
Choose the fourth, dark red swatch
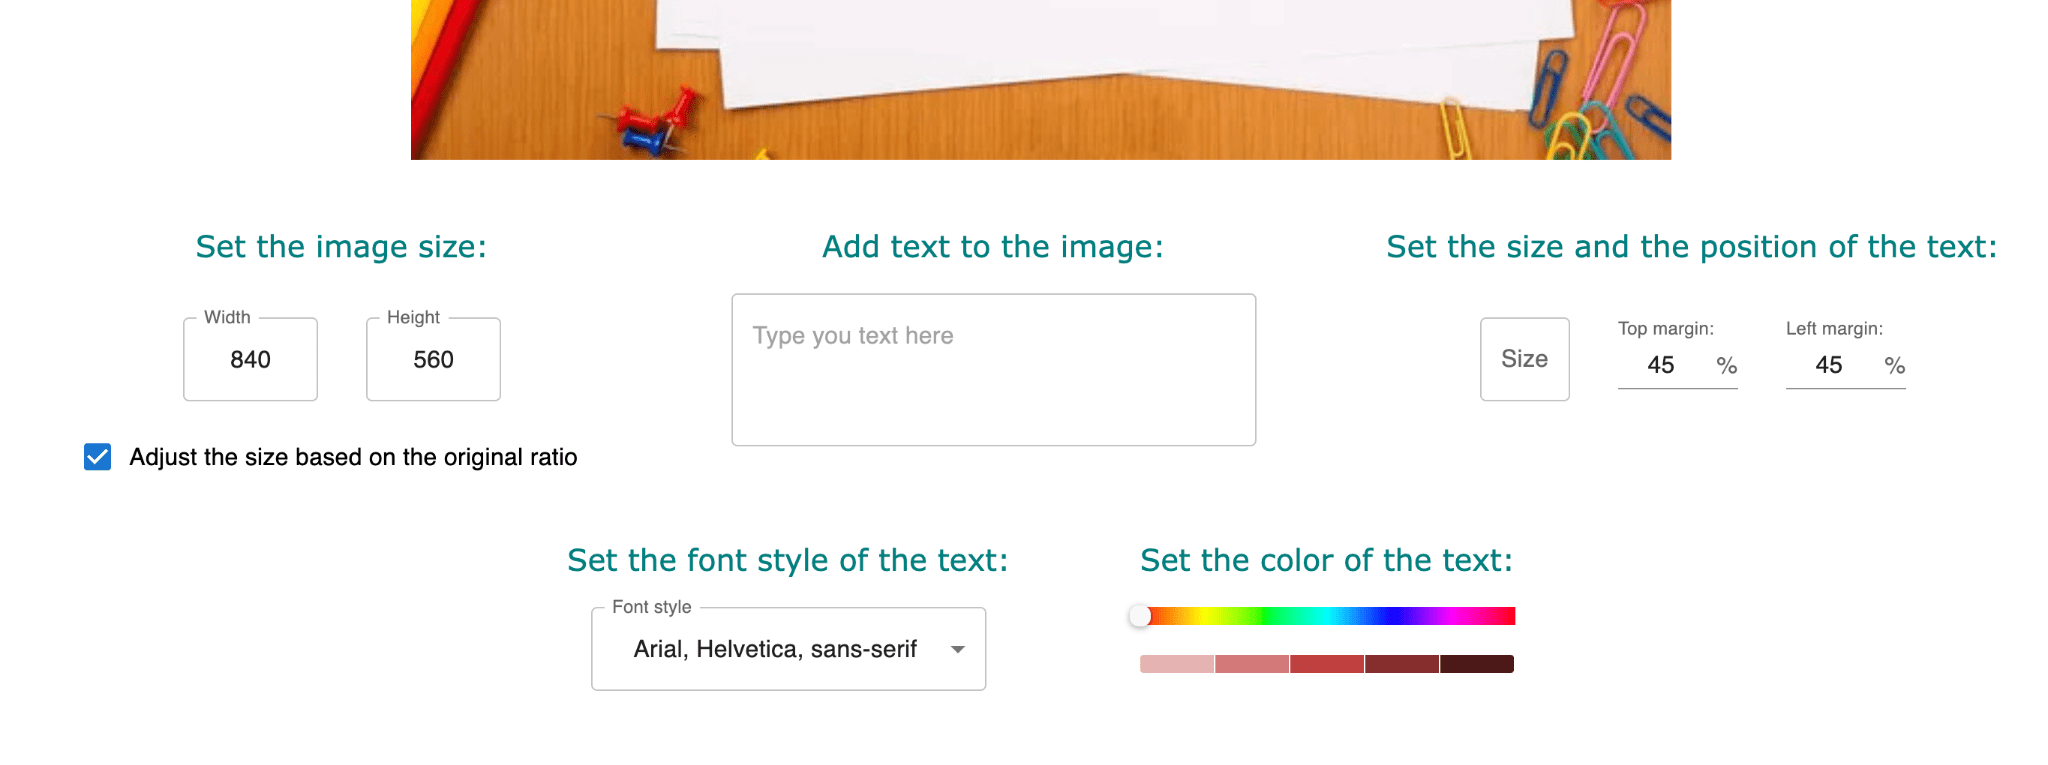[x=1402, y=664]
